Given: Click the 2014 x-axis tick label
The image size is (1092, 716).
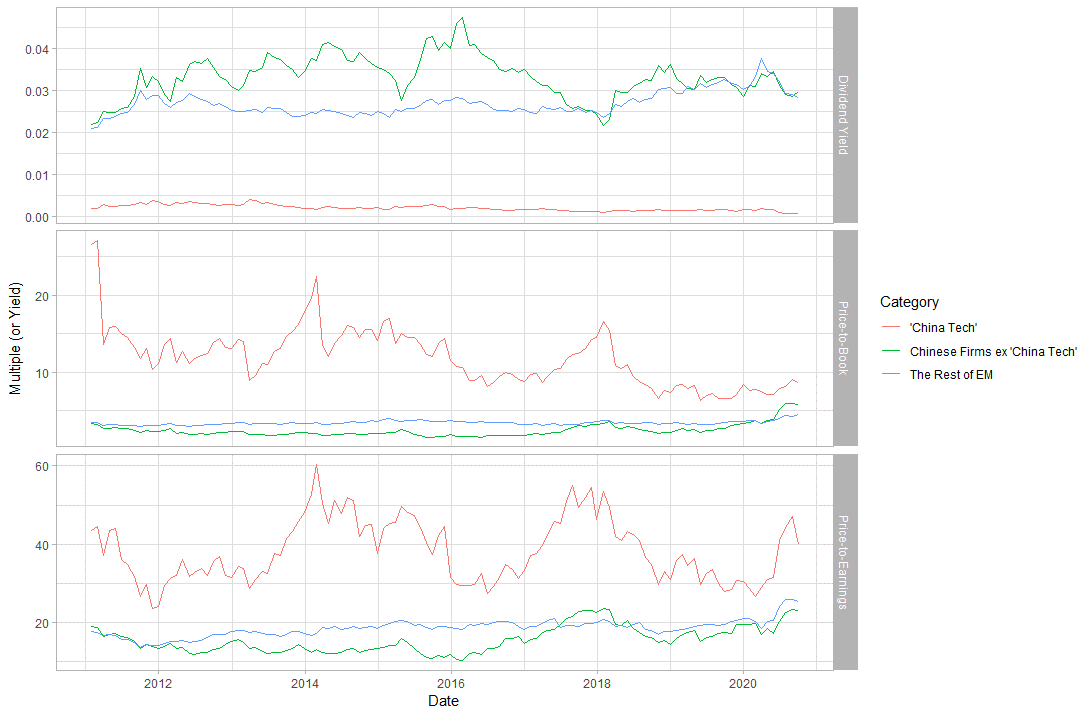Looking at the screenshot, I should (304, 683).
